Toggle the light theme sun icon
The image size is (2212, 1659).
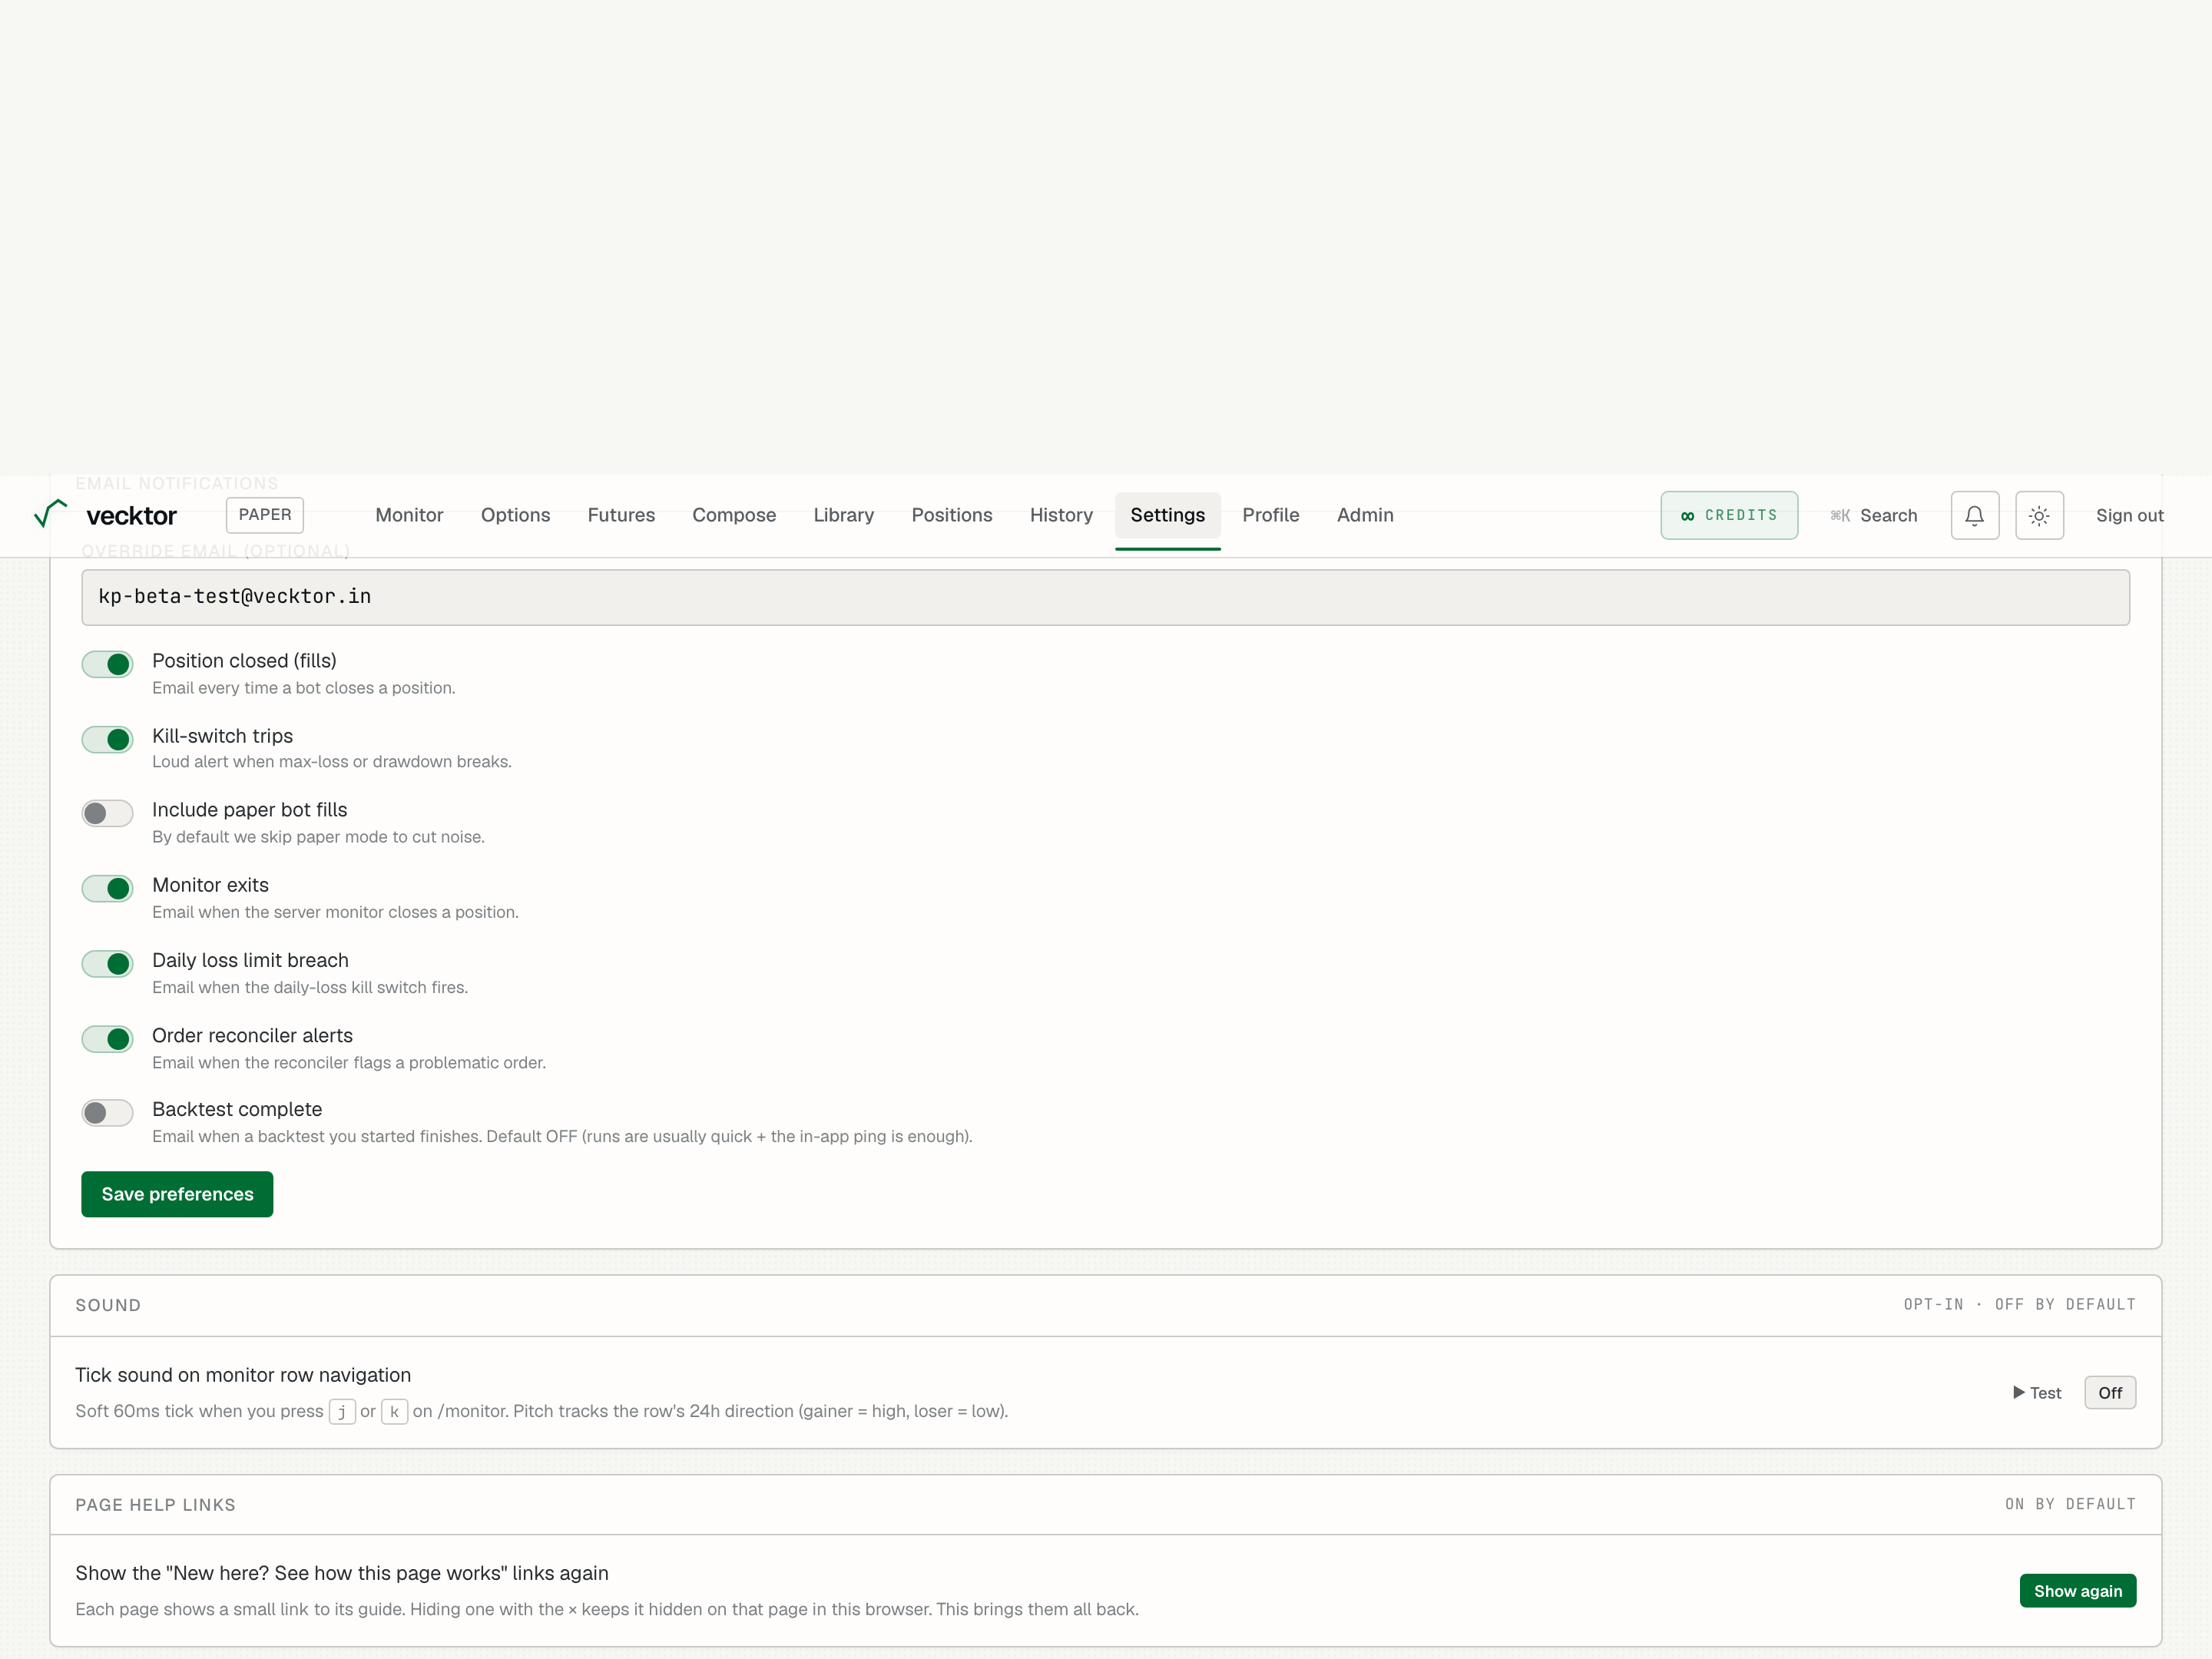tap(2039, 515)
